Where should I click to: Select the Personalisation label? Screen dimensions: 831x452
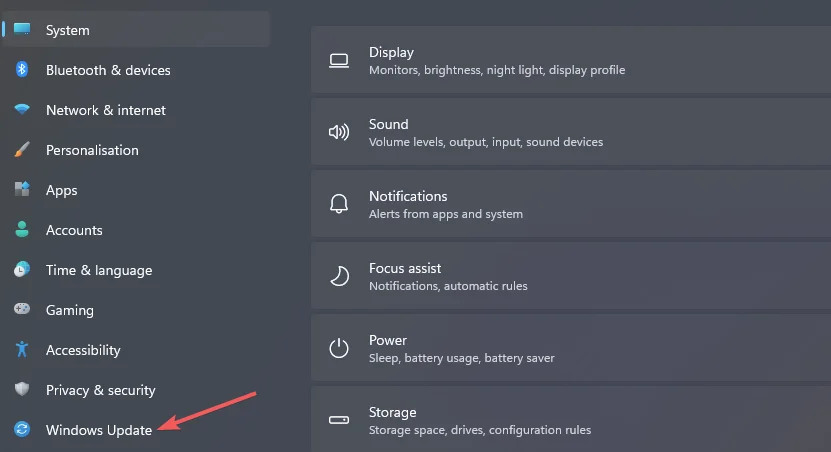[x=92, y=150]
